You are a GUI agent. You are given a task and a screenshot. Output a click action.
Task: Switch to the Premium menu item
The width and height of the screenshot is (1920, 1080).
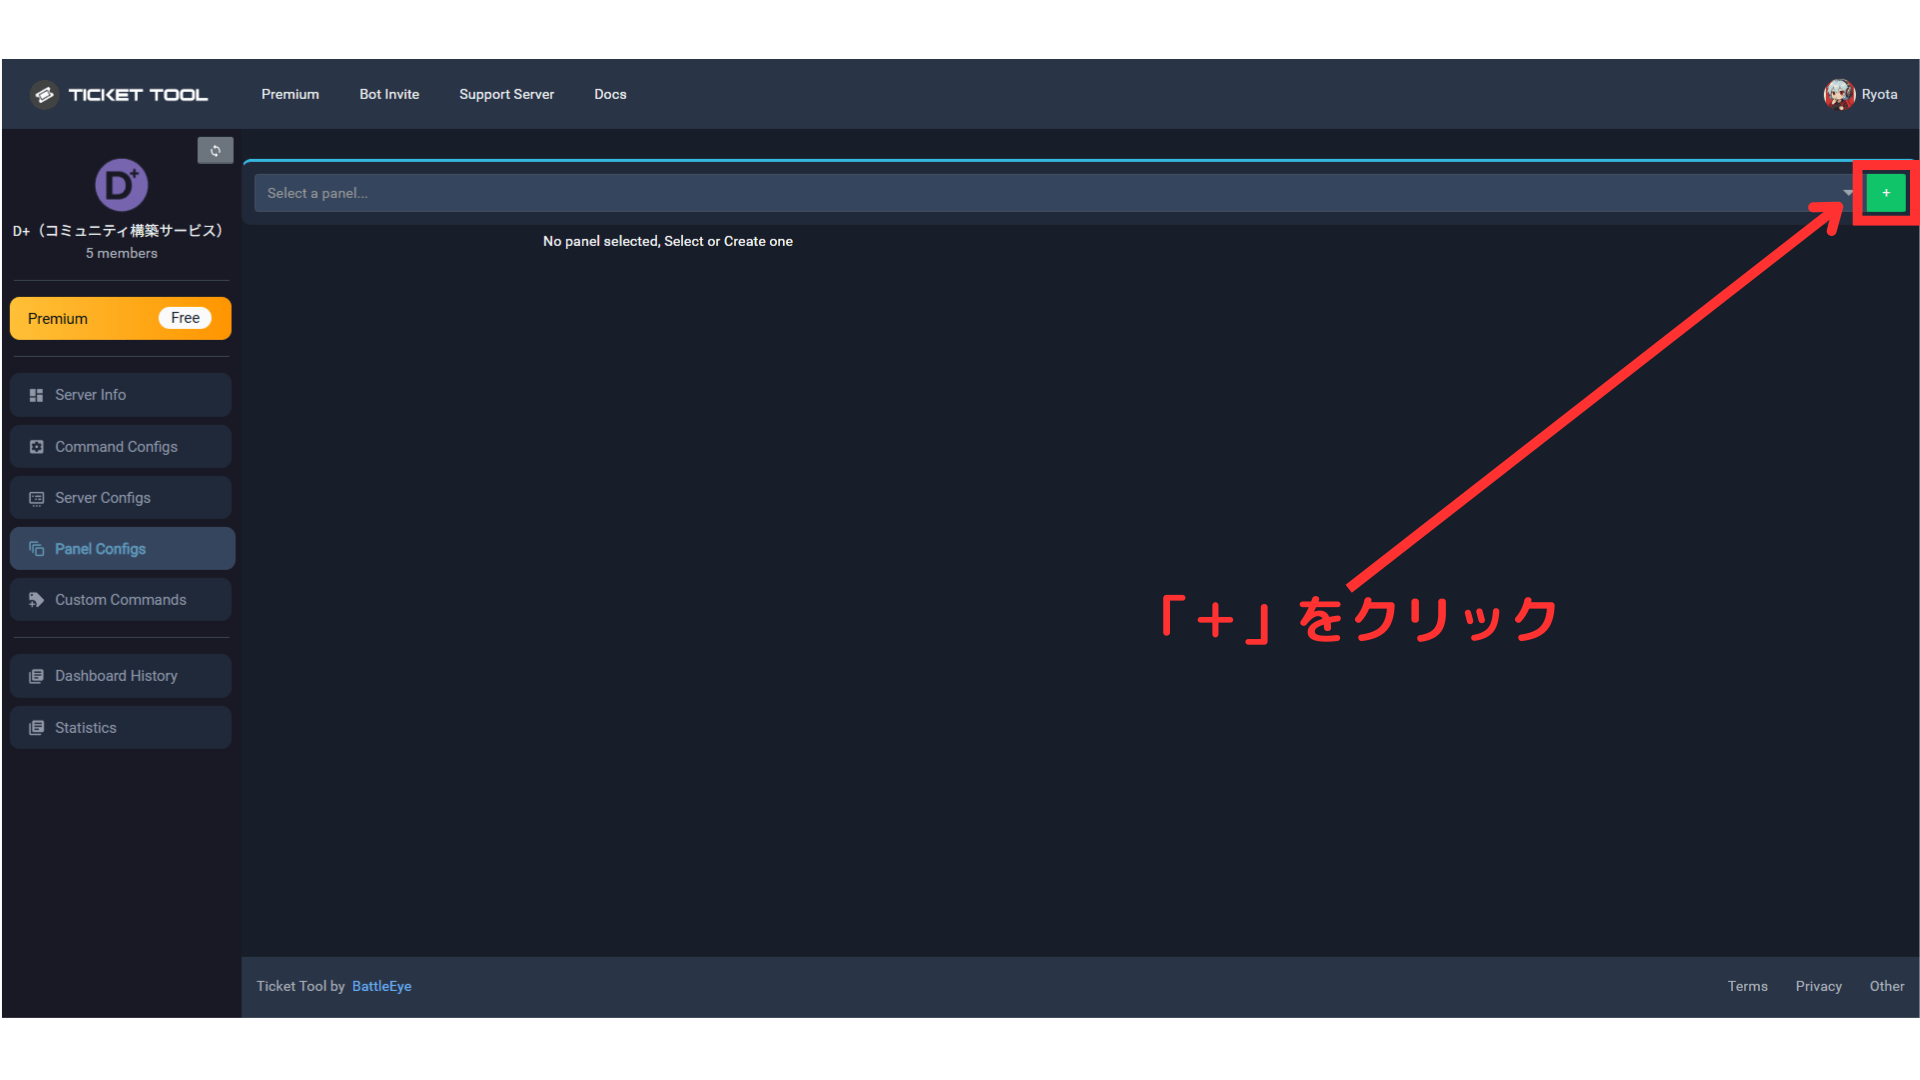[290, 94]
